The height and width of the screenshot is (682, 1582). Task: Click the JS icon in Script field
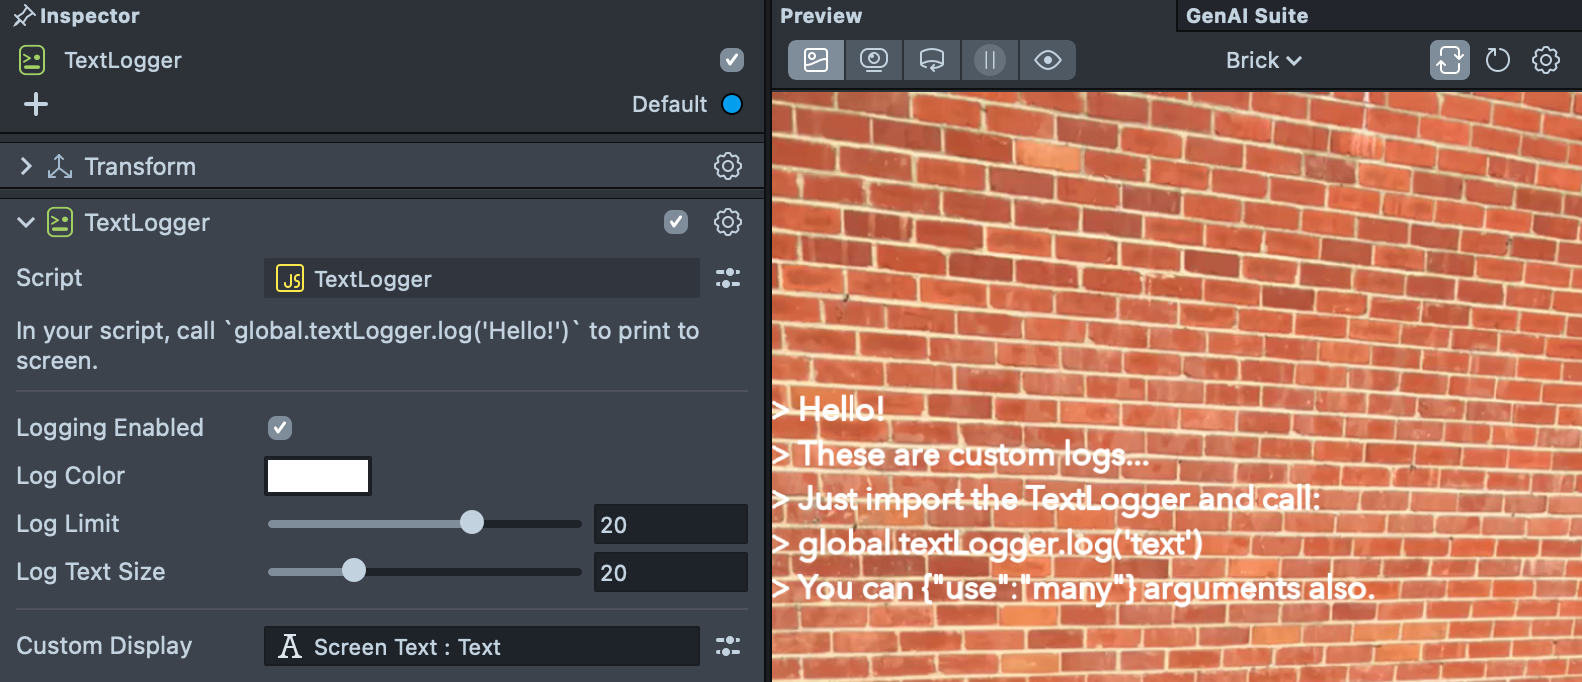[290, 279]
